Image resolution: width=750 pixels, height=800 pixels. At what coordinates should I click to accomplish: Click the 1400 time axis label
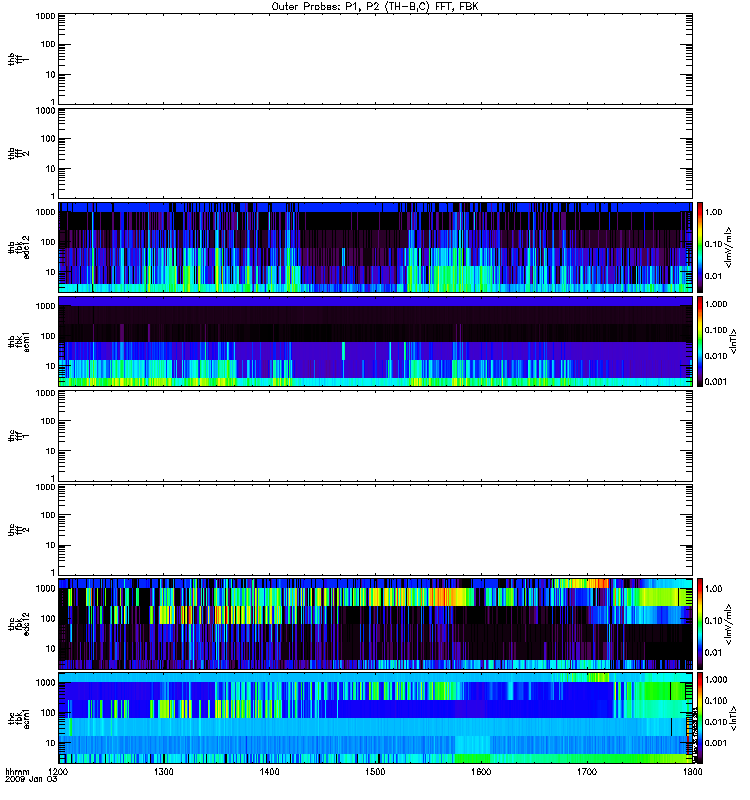point(269,771)
